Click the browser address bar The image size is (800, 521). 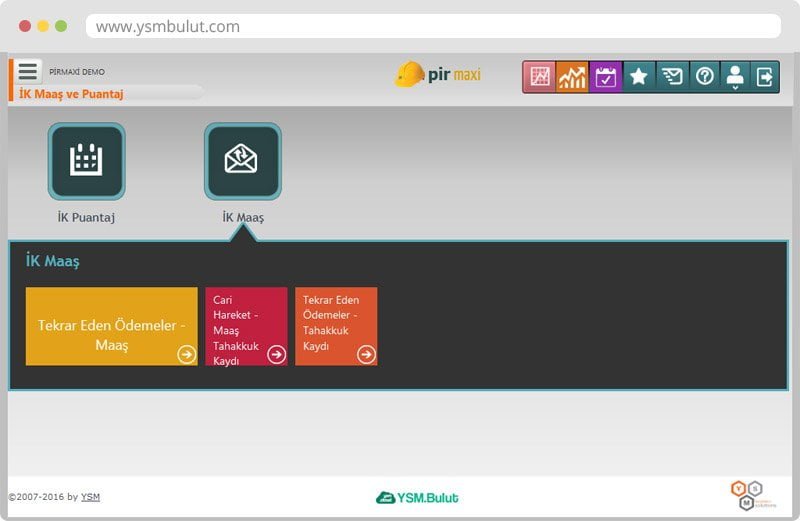[432, 27]
